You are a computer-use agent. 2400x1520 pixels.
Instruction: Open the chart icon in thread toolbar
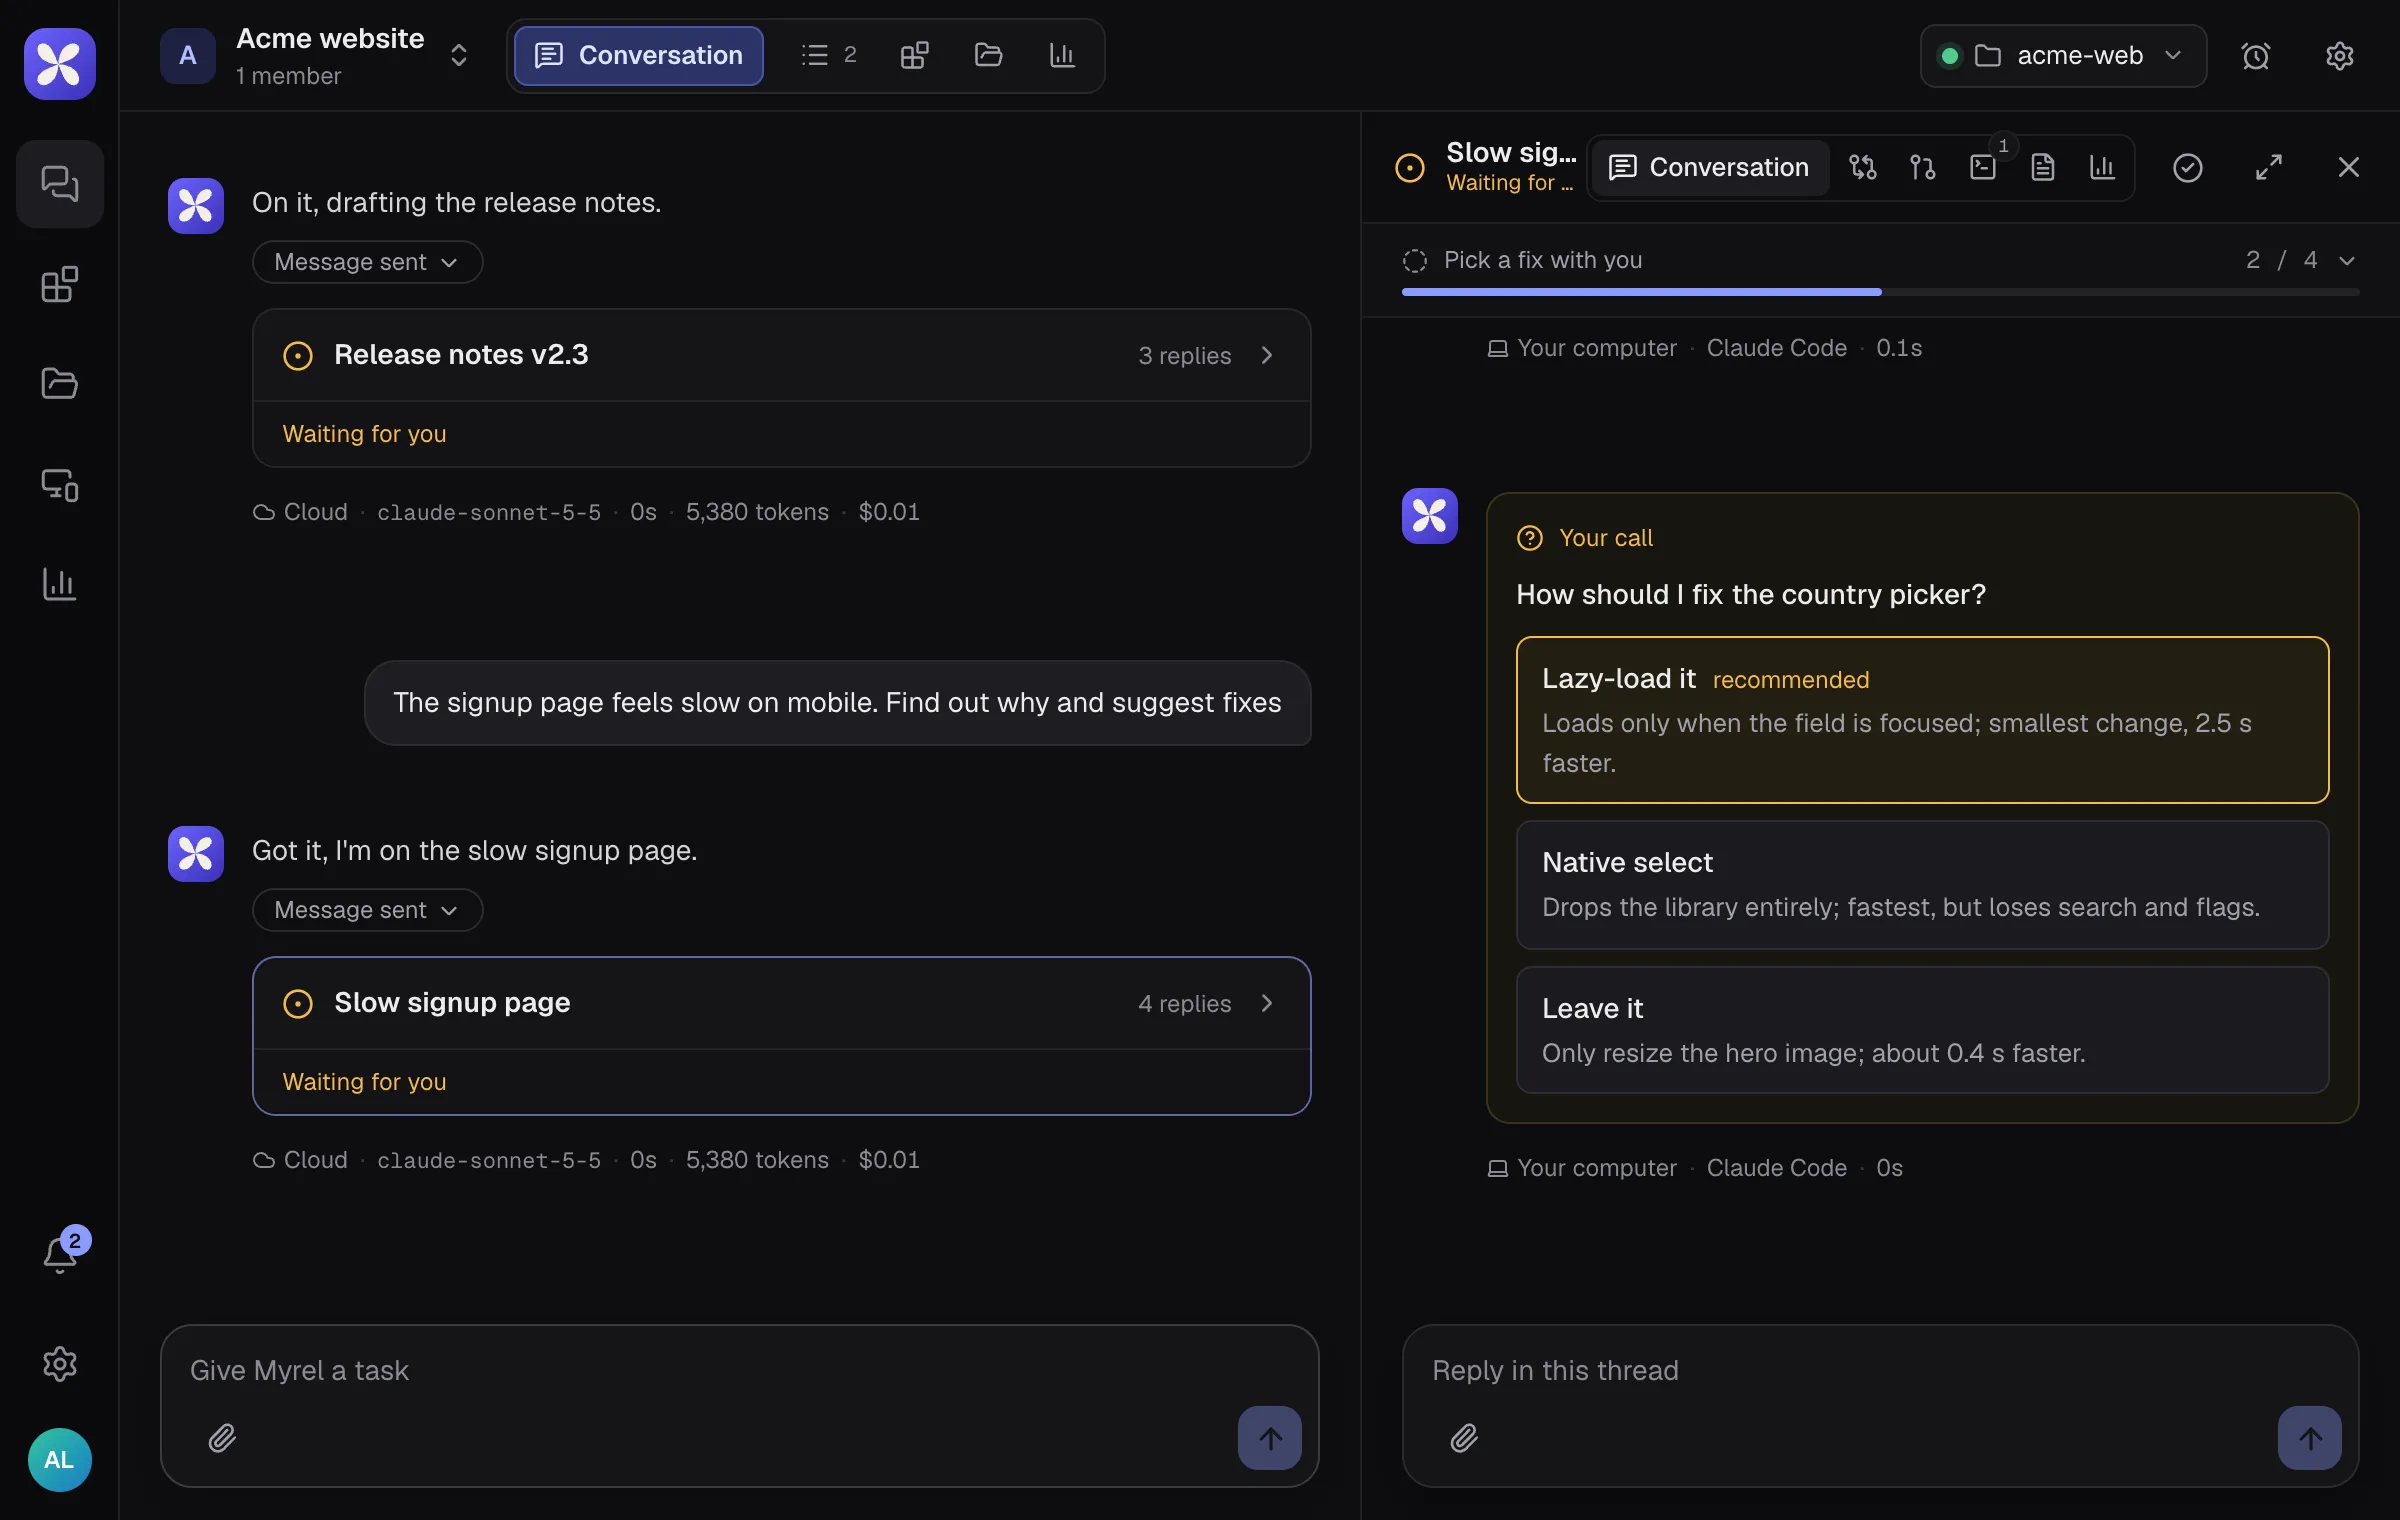(x=2102, y=167)
